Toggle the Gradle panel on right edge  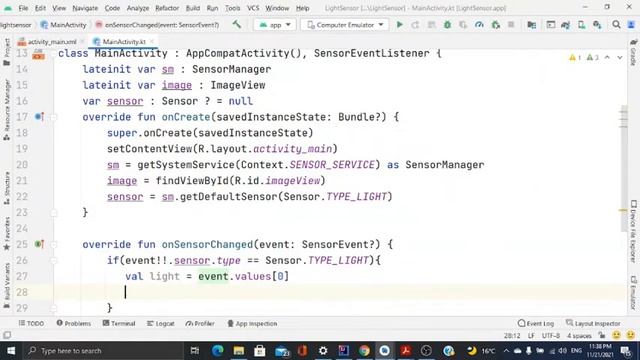click(x=633, y=52)
